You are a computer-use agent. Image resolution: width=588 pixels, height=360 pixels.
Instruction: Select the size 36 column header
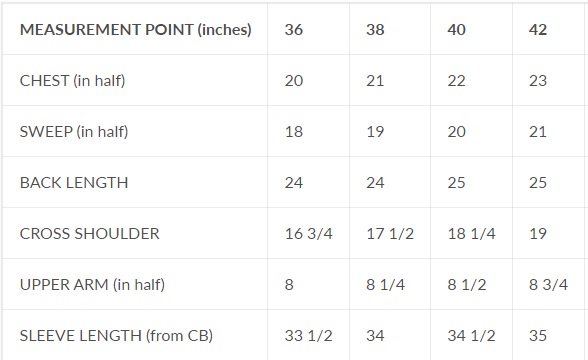(294, 30)
